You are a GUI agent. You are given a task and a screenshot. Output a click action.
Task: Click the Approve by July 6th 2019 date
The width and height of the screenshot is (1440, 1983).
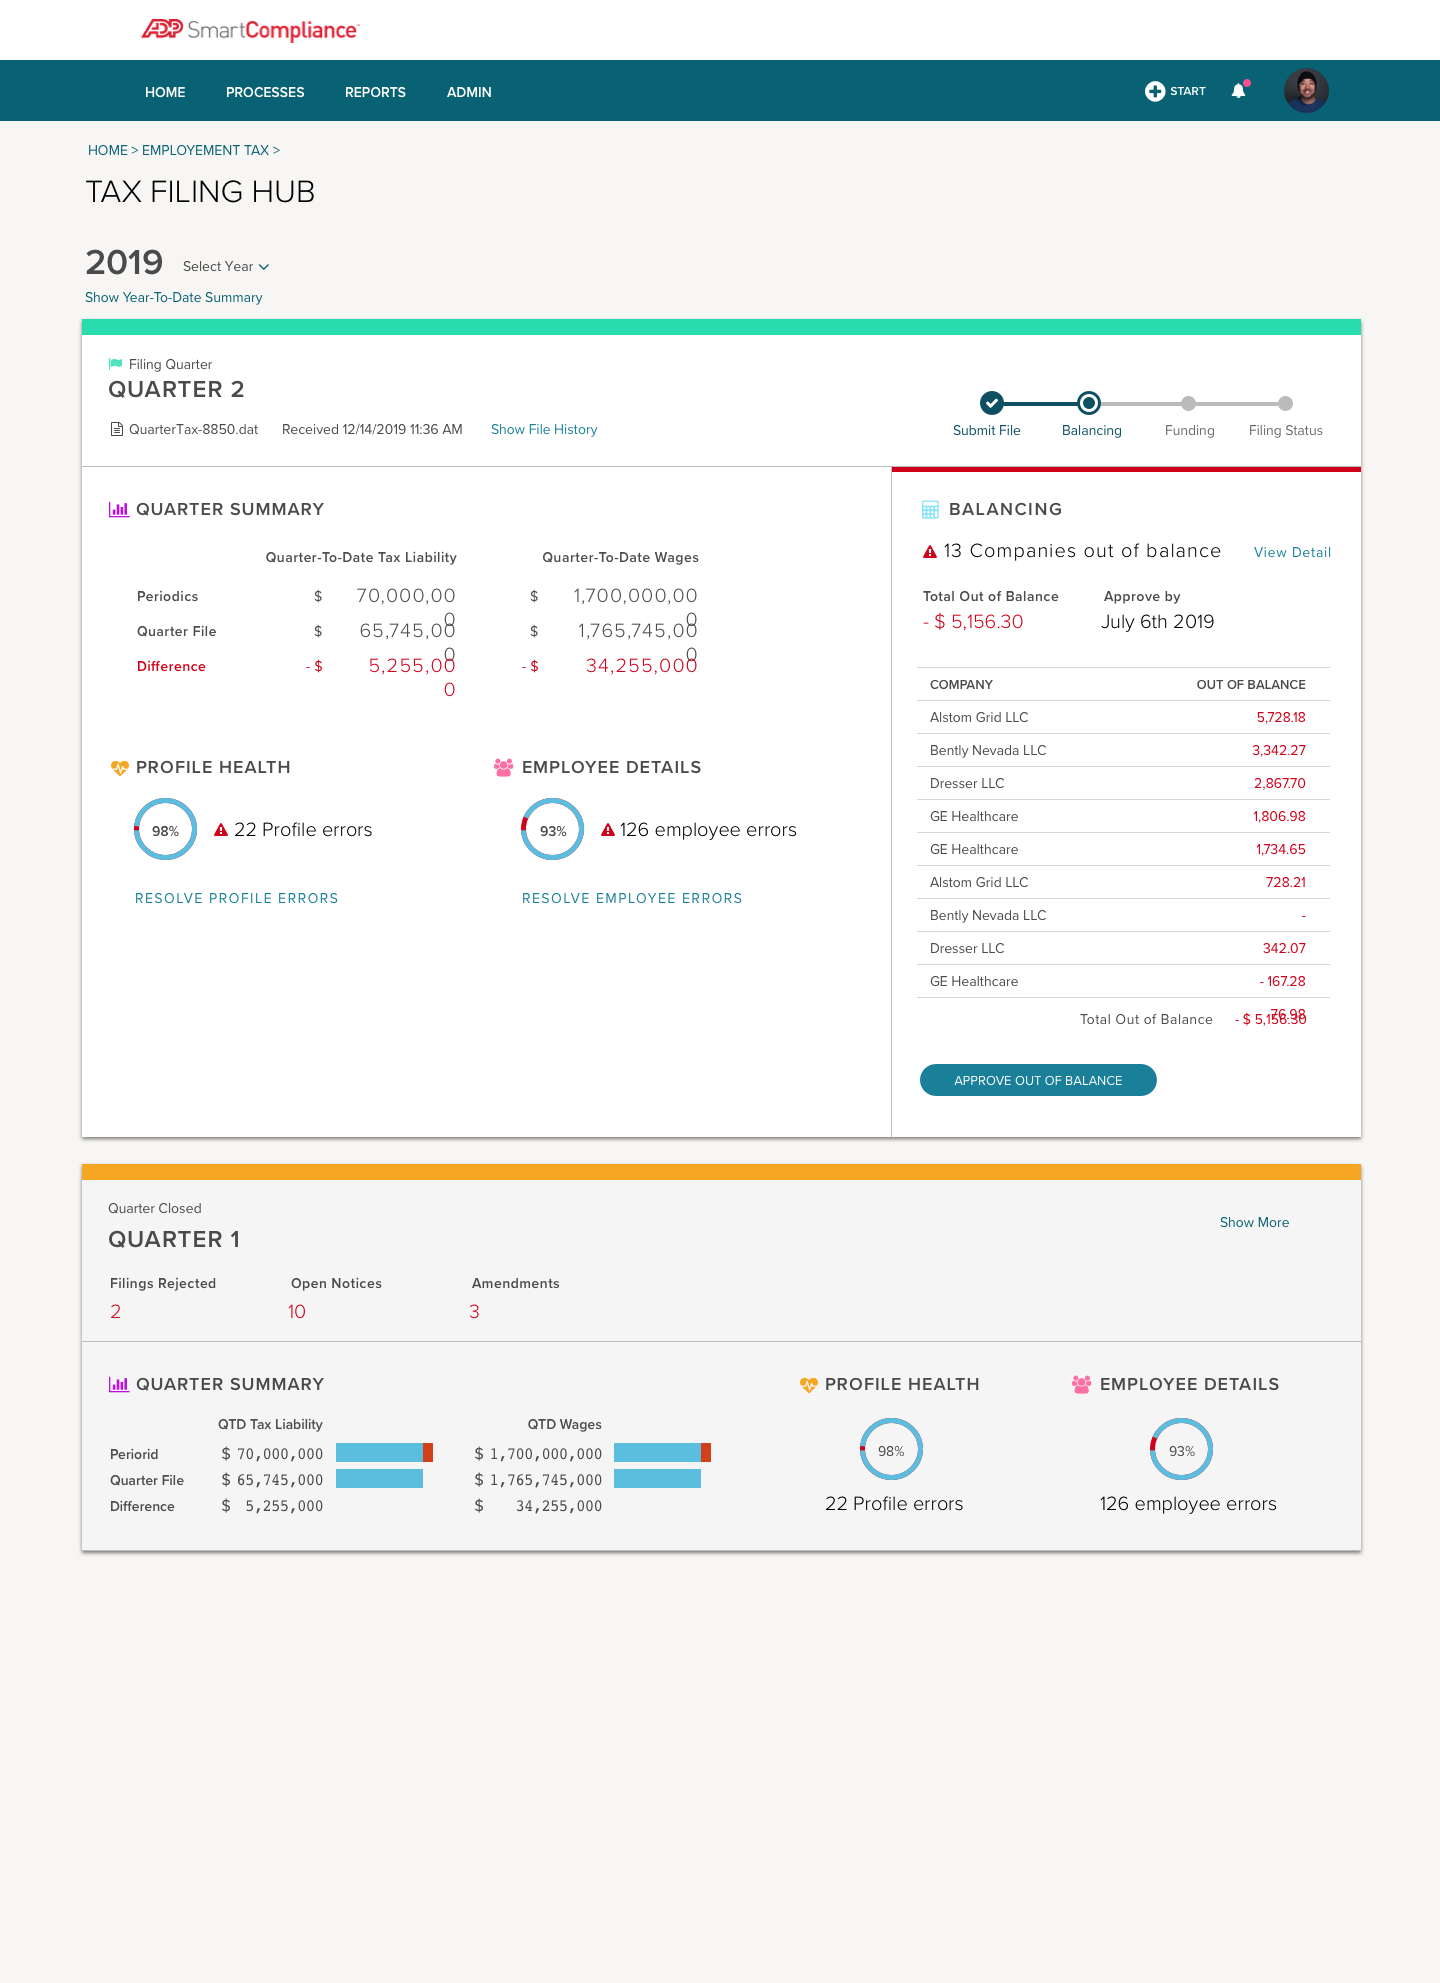1157,621
